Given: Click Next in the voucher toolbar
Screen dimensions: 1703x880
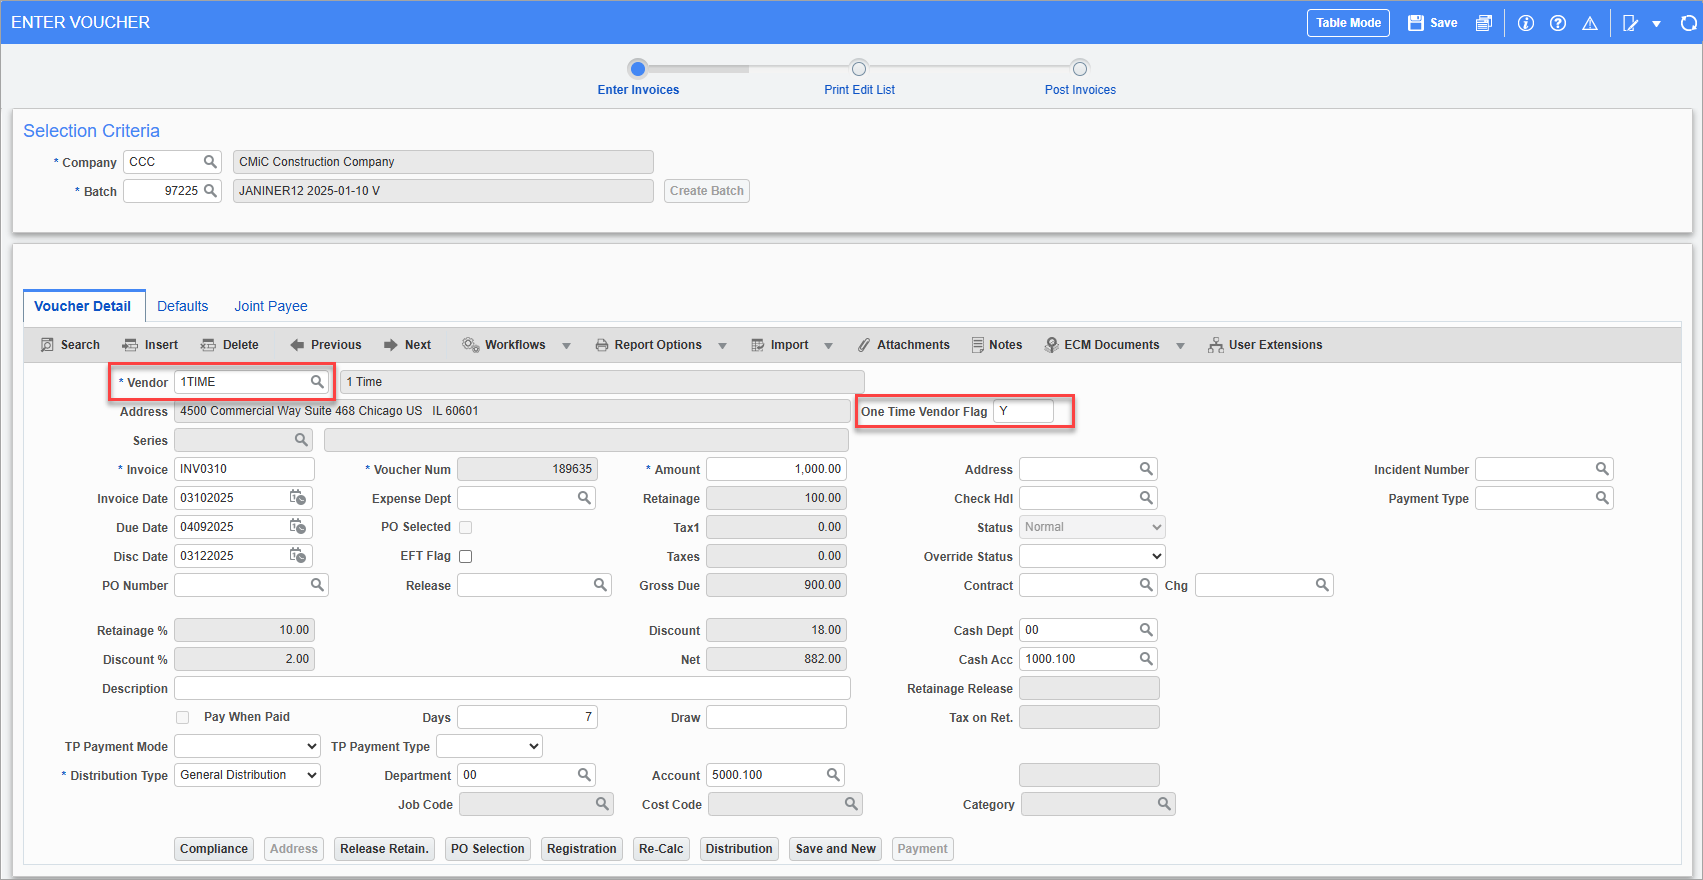Looking at the screenshot, I should 407,345.
